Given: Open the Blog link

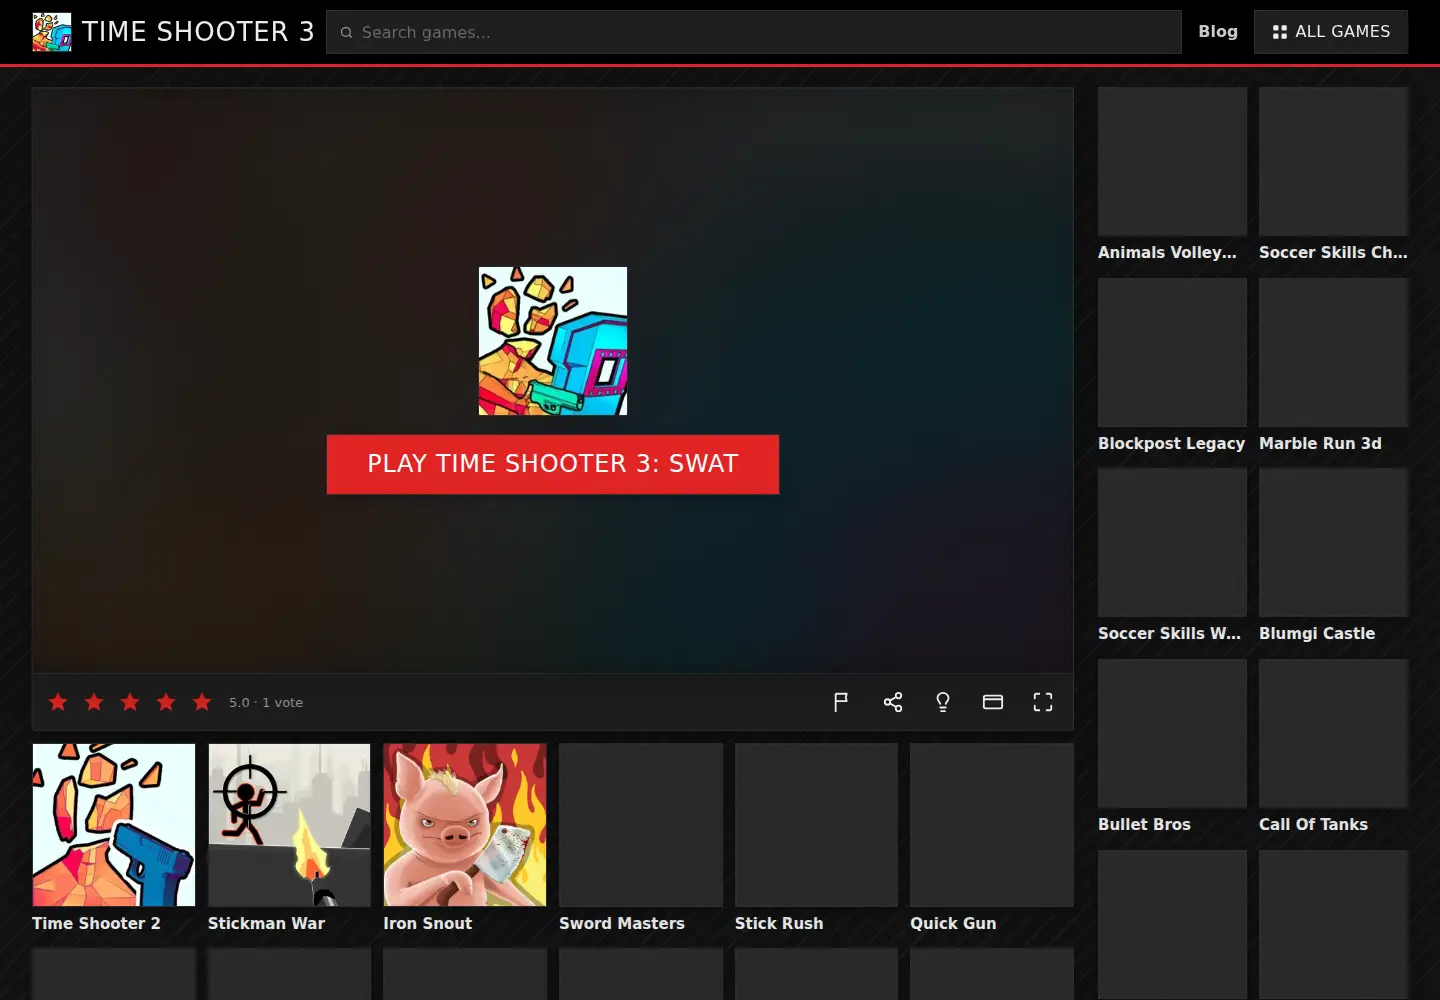Looking at the screenshot, I should 1218,32.
